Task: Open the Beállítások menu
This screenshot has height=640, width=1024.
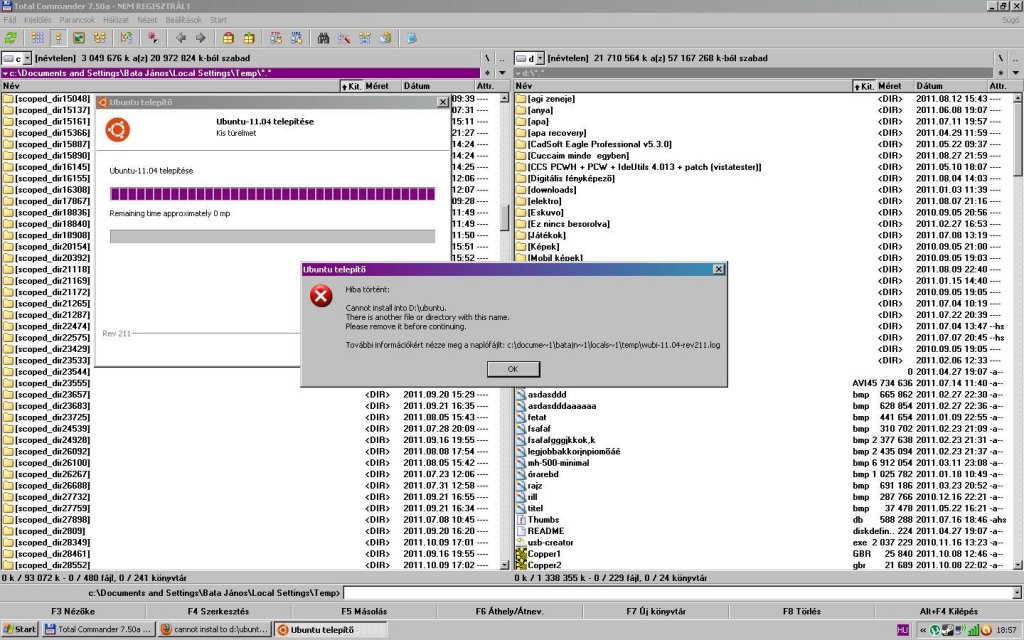Action: [184, 20]
